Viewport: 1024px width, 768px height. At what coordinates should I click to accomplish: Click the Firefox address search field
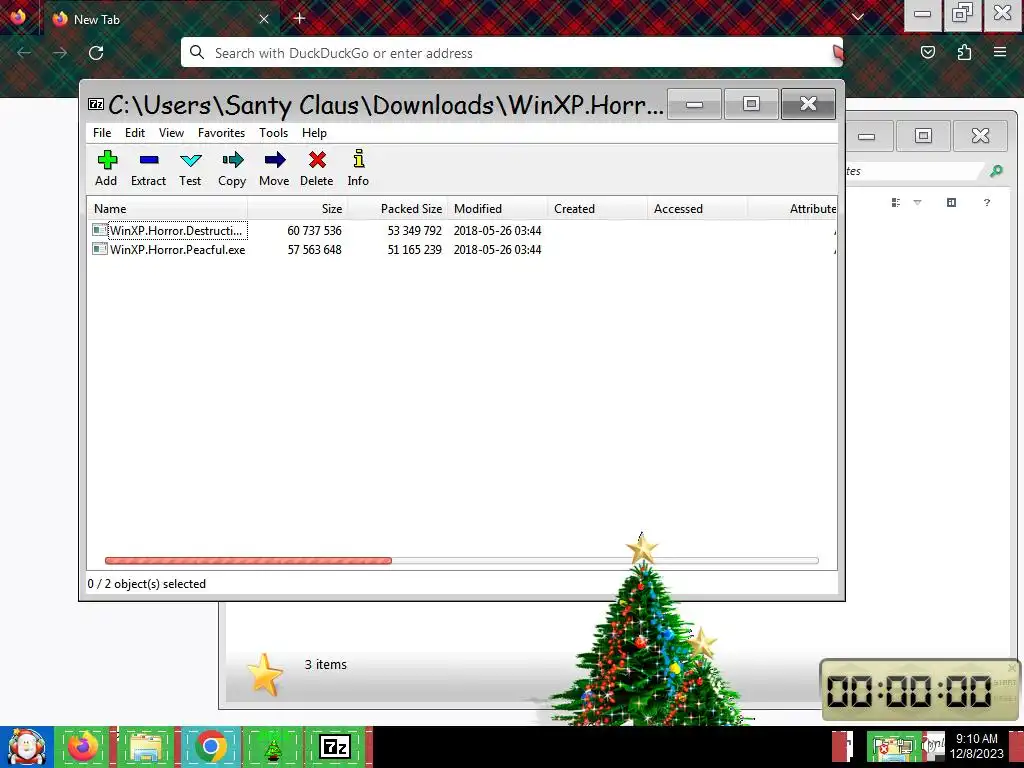pyautogui.click(x=511, y=52)
